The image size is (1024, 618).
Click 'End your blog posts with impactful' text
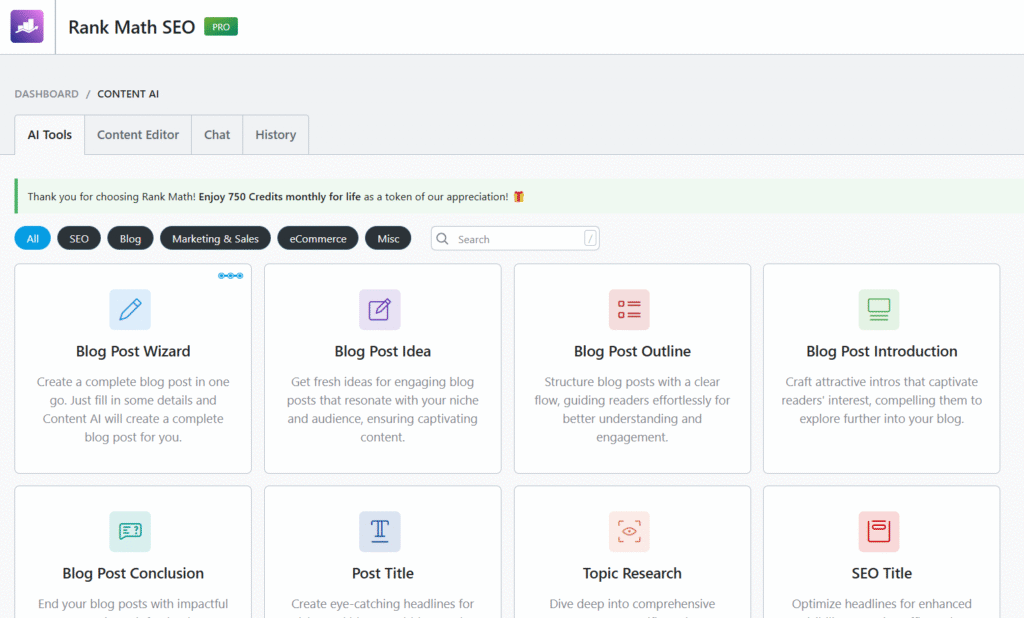tap(133, 604)
